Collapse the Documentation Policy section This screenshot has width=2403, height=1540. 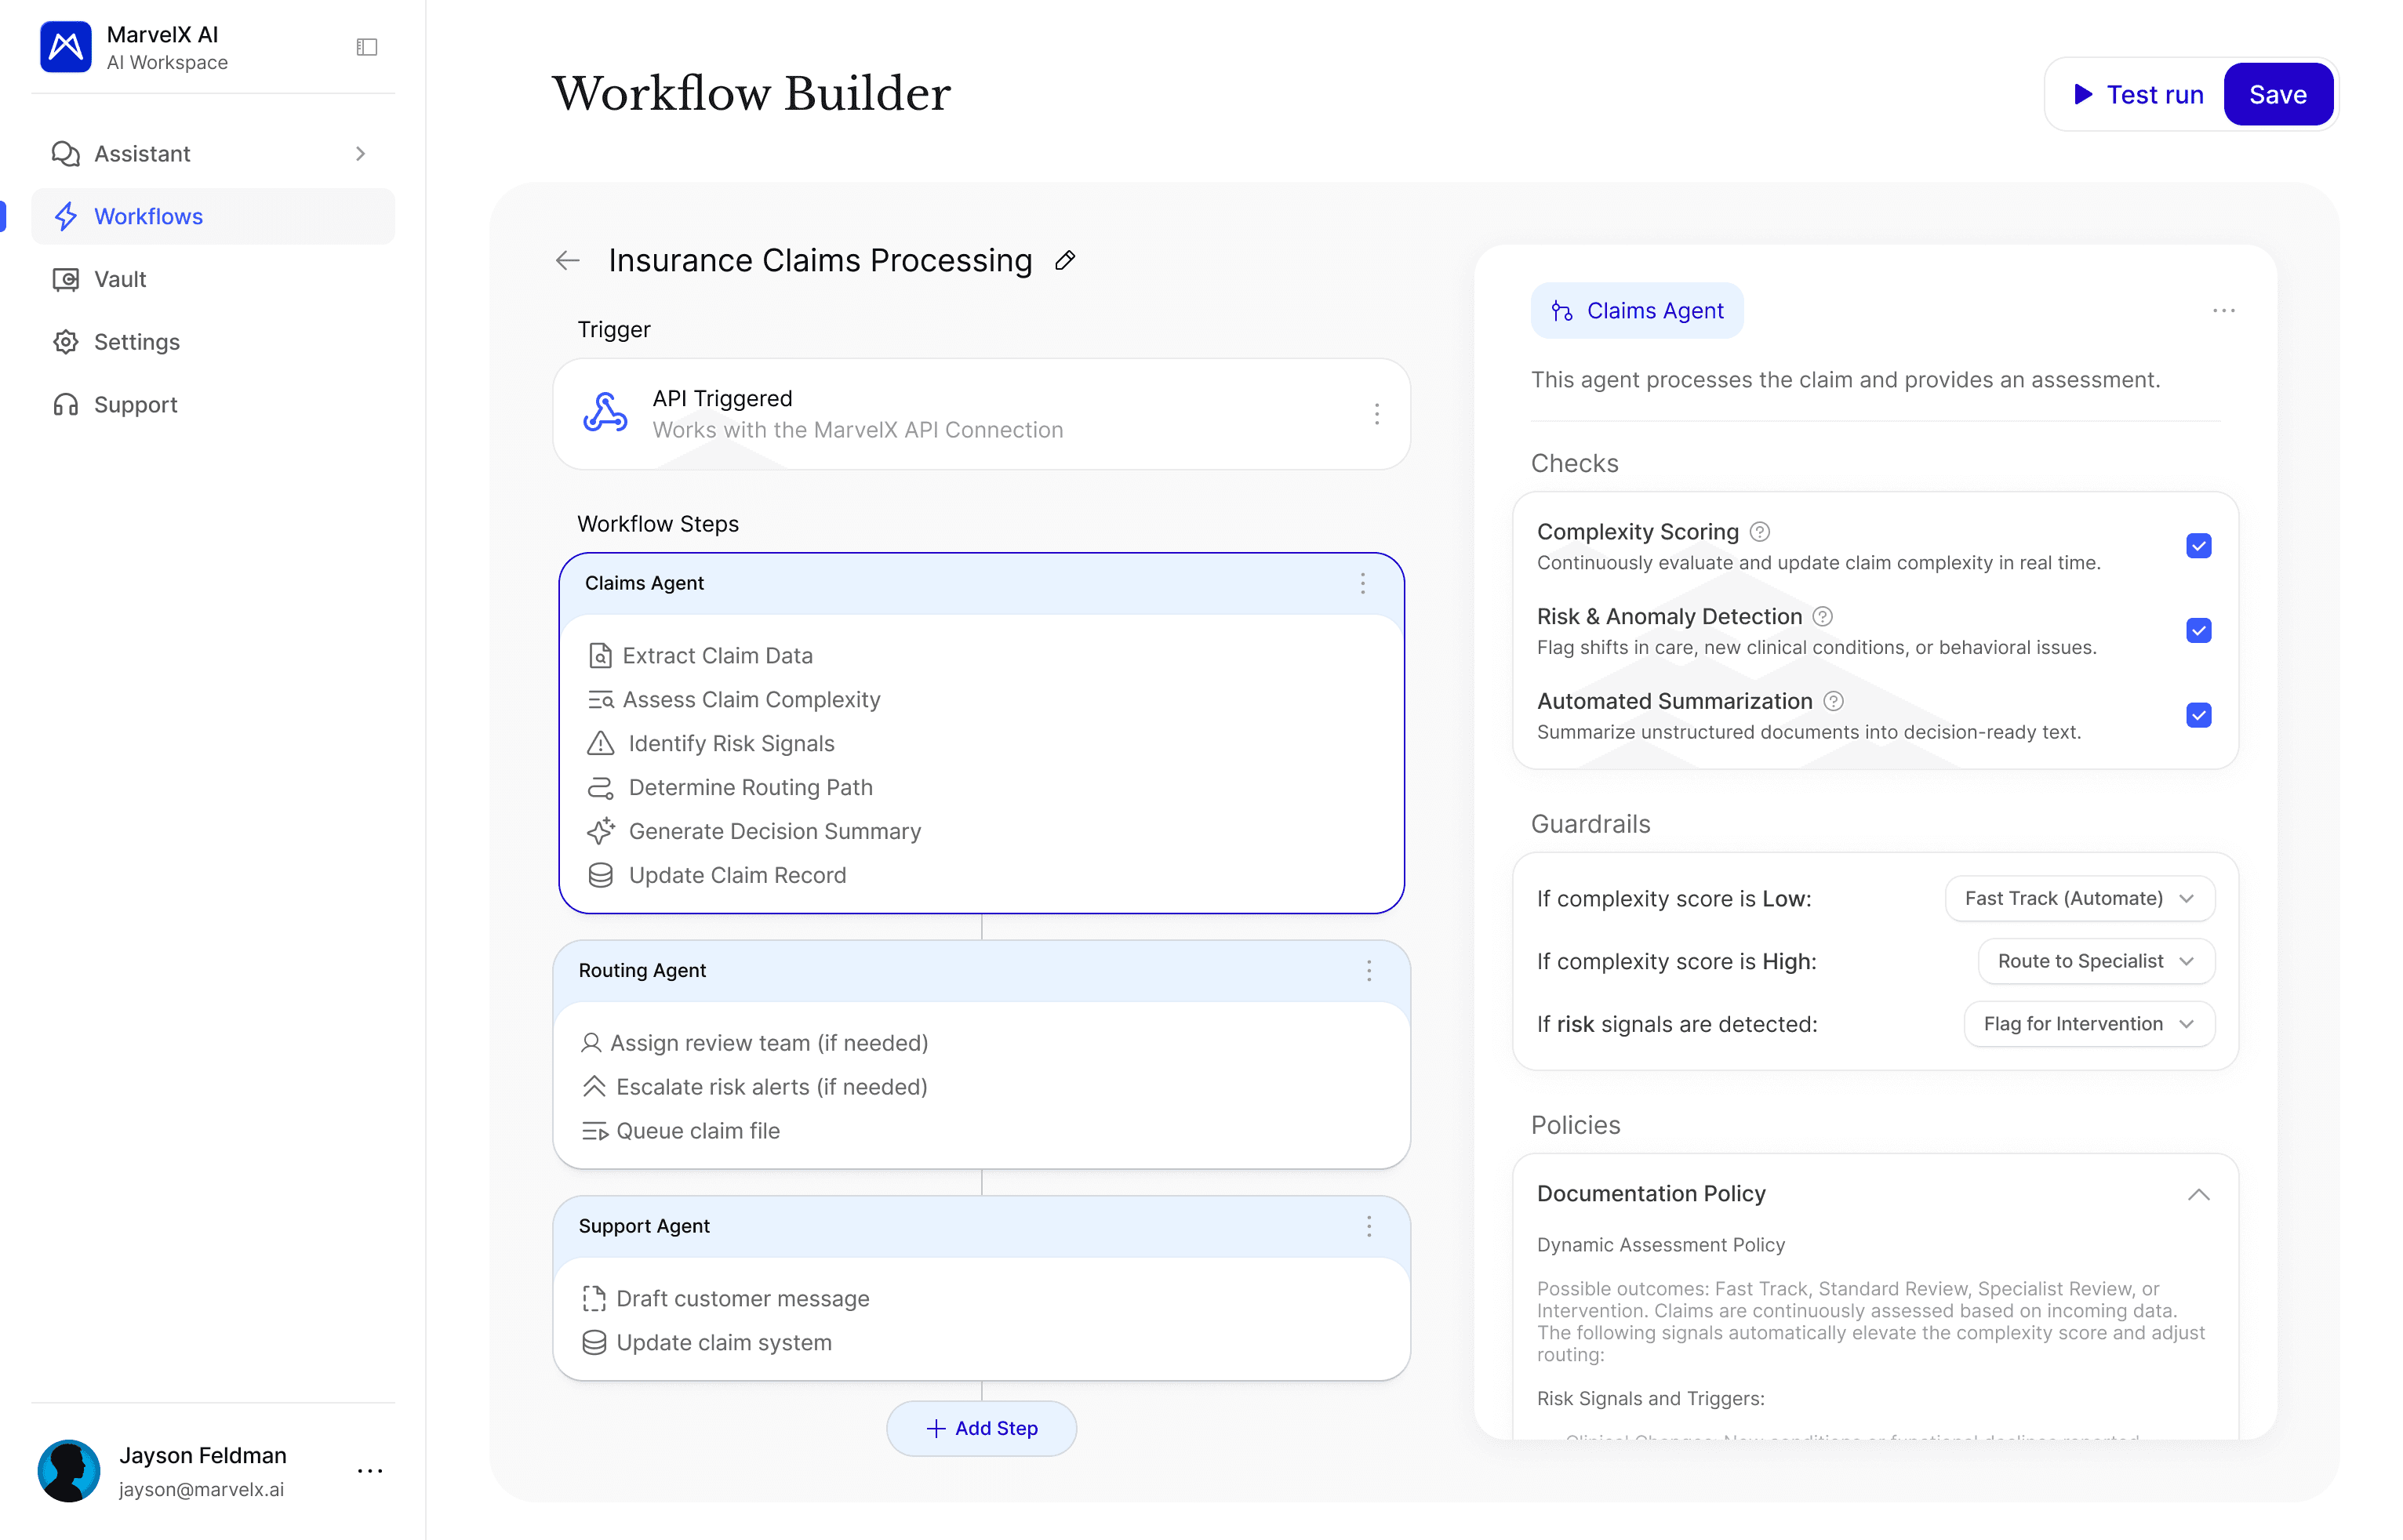coord(2198,1194)
